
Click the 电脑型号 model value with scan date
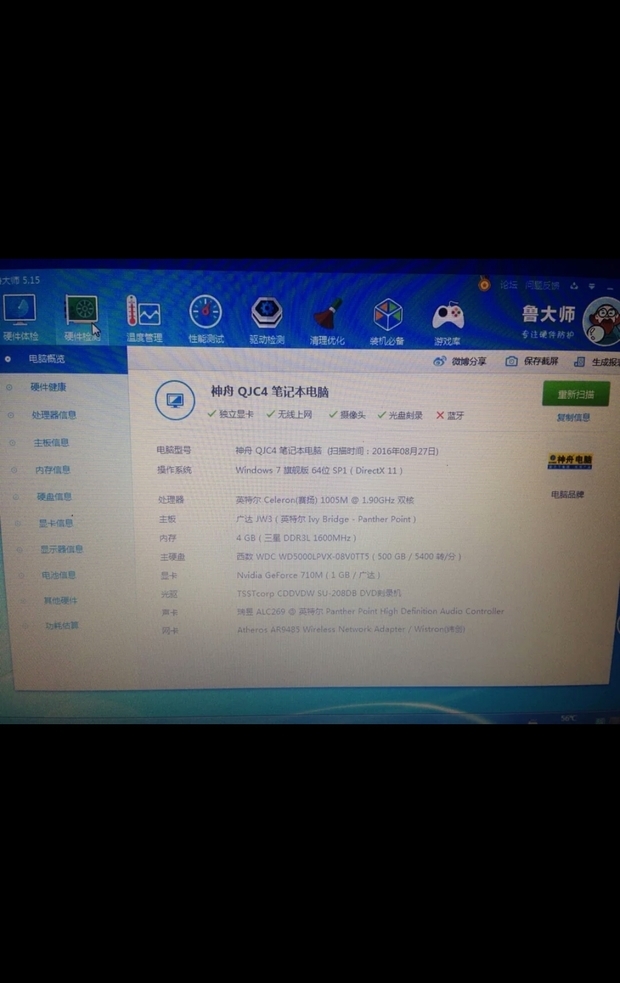coord(337,451)
